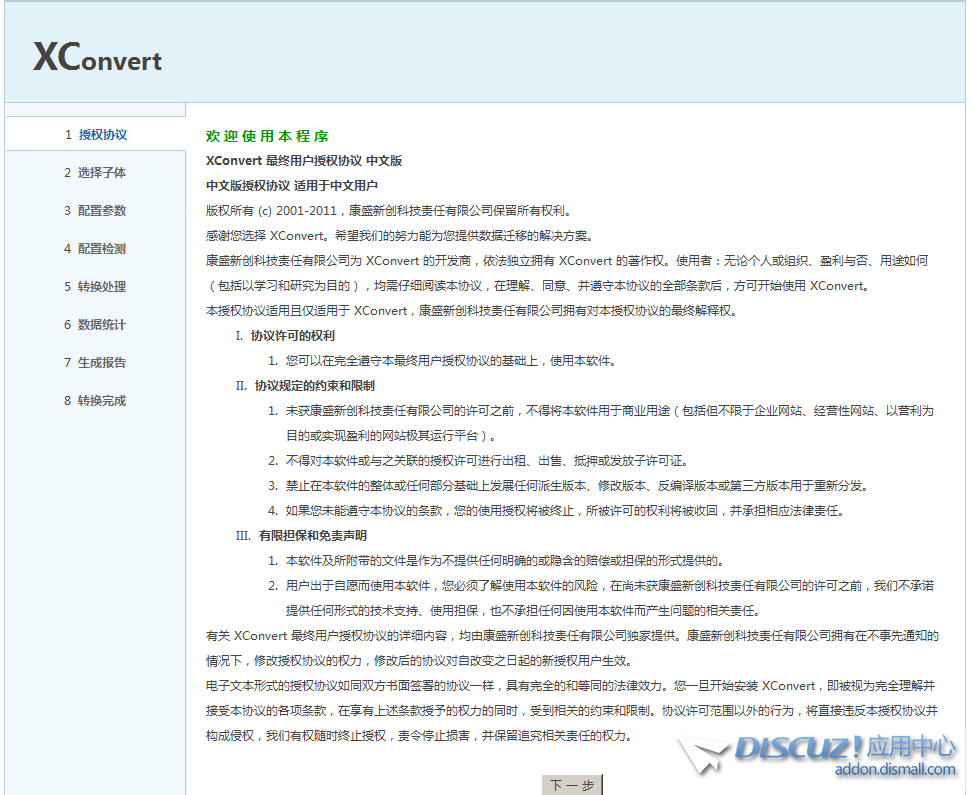Screen dimensions: 974x795
Task: Click the section heading 协议许可的权利
Action: coord(293,336)
